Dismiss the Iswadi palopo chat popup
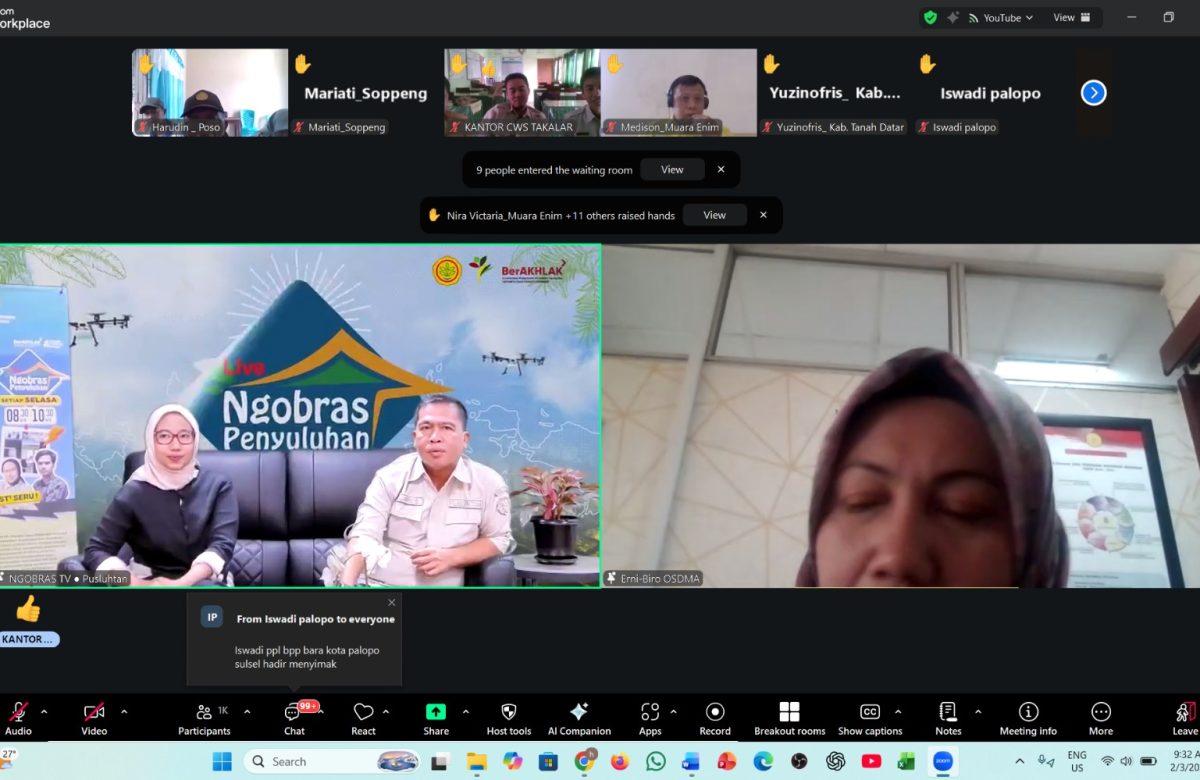 [392, 602]
